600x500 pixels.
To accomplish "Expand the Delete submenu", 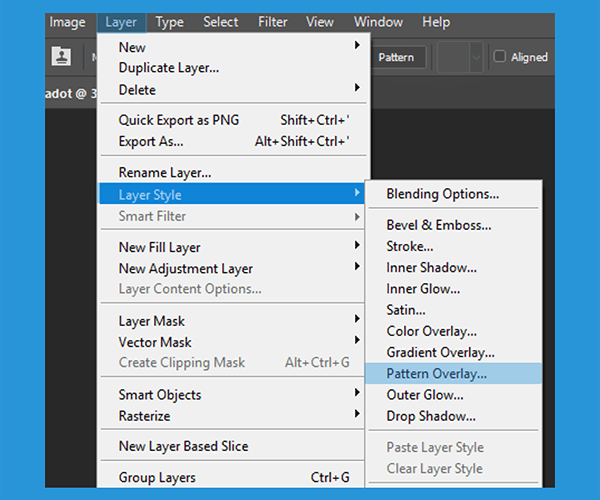I will 233,90.
